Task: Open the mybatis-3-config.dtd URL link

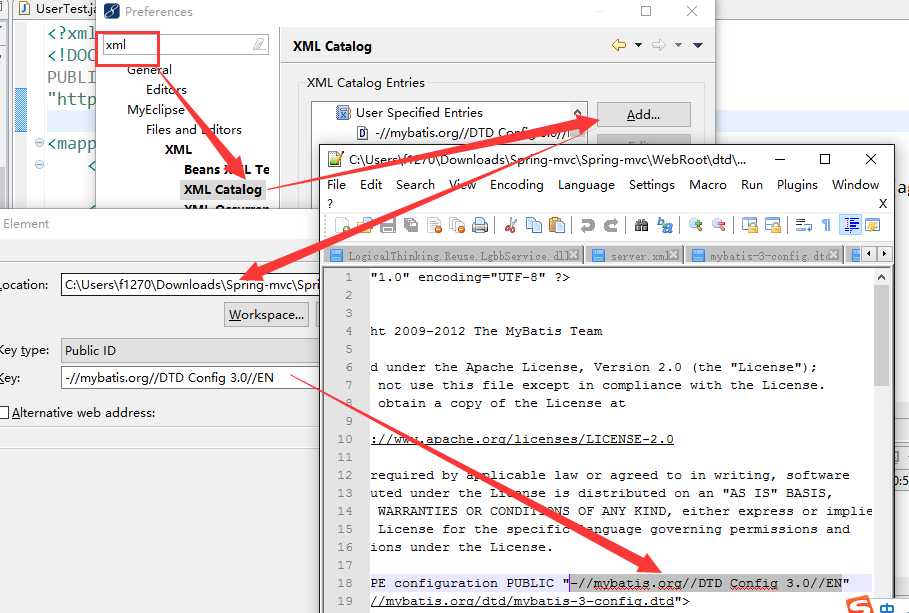Action: (522, 601)
